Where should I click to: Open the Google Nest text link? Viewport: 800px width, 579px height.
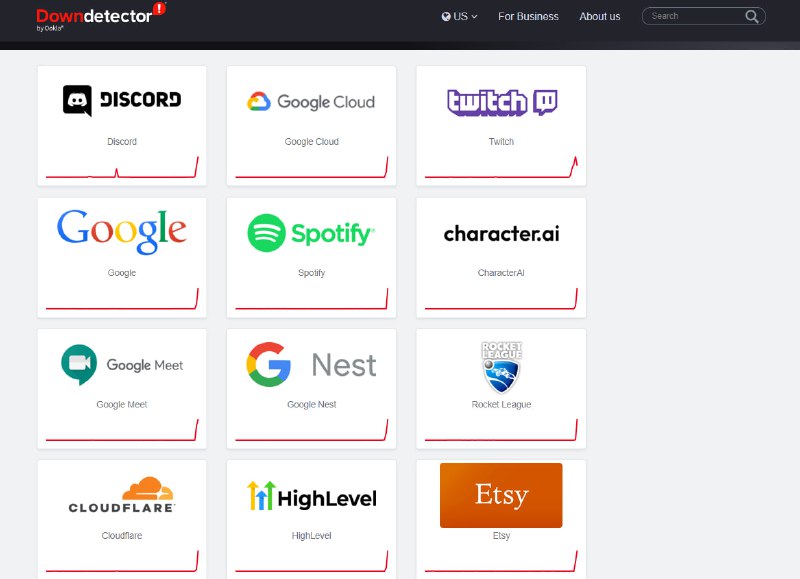(x=311, y=405)
